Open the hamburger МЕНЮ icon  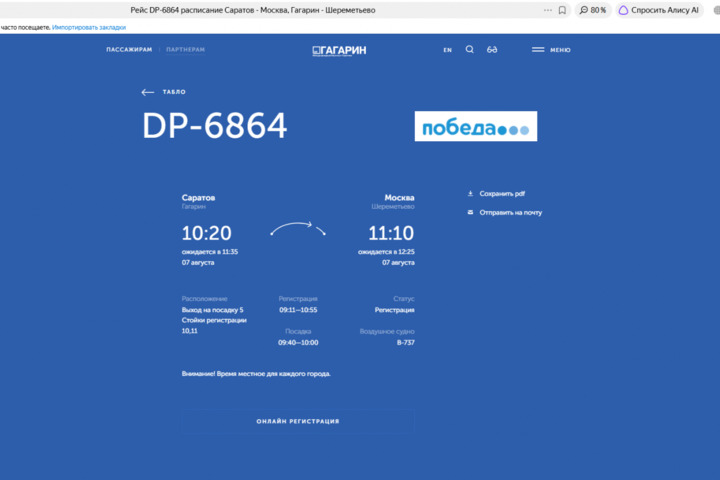[538, 50]
